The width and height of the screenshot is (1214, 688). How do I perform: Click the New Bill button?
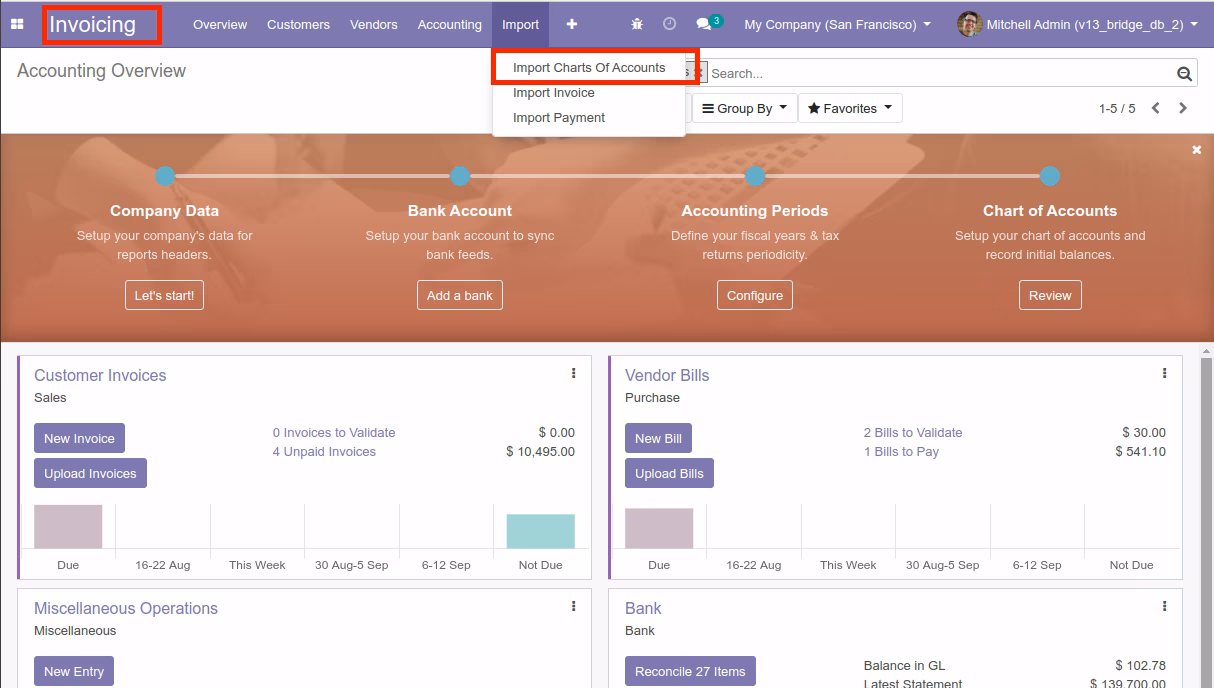(x=658, y=438)
